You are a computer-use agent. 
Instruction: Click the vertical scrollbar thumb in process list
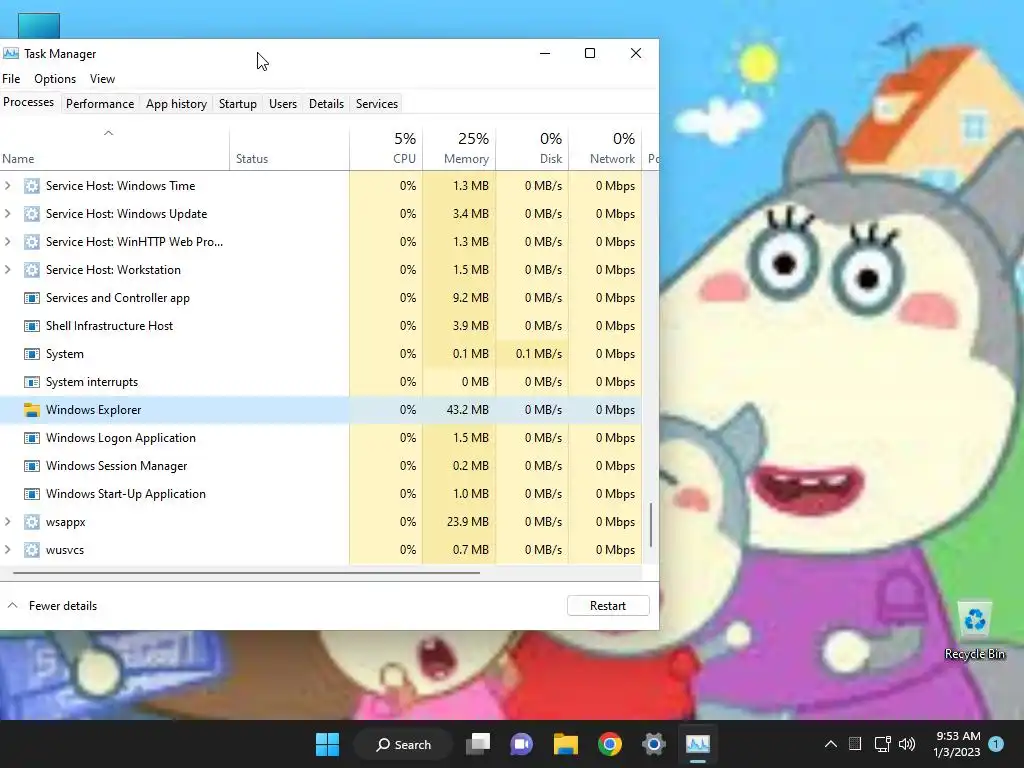(651, 525)
